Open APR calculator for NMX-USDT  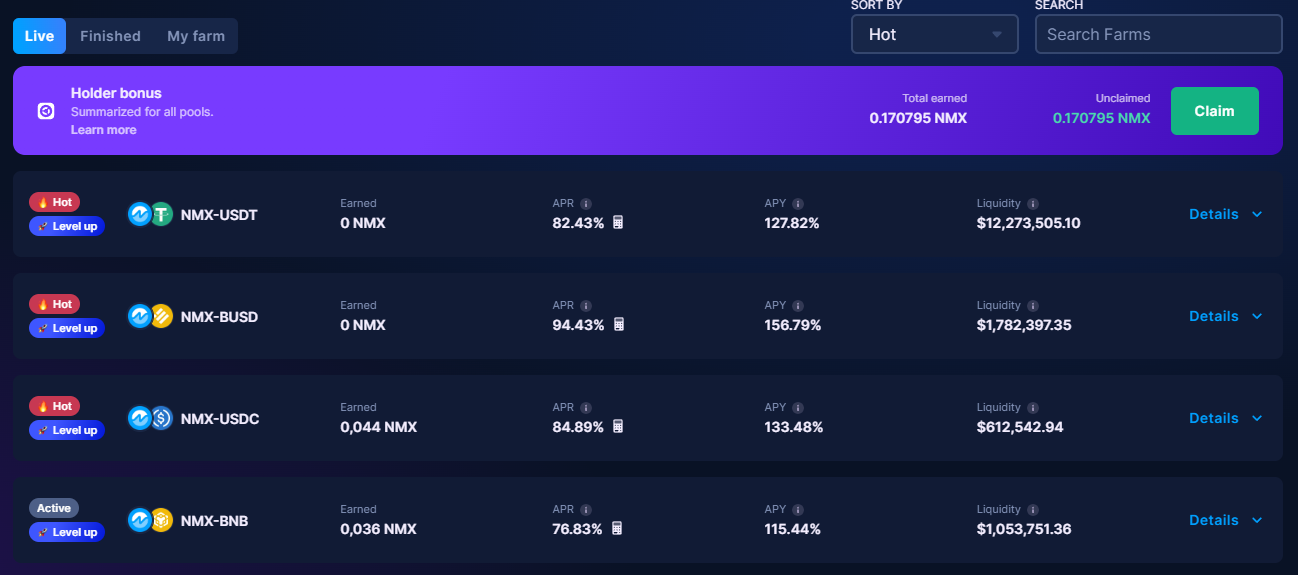(618, 223)
